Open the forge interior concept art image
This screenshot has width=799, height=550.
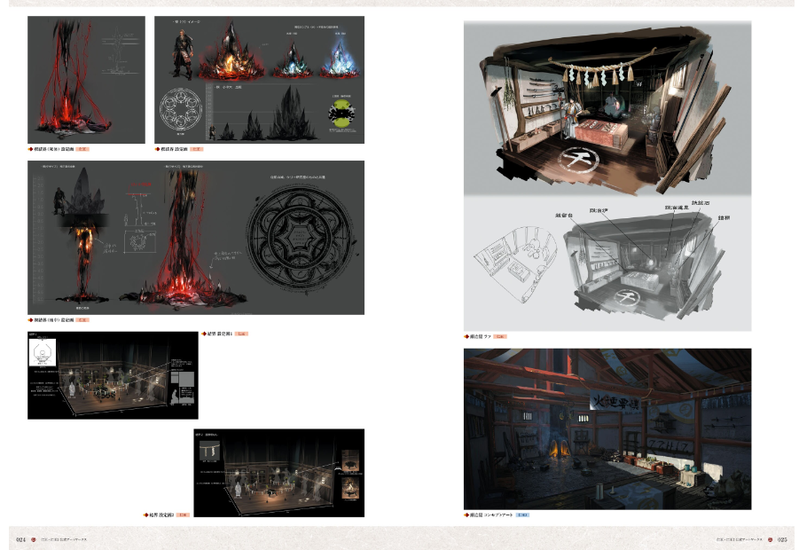coord(607,429)
